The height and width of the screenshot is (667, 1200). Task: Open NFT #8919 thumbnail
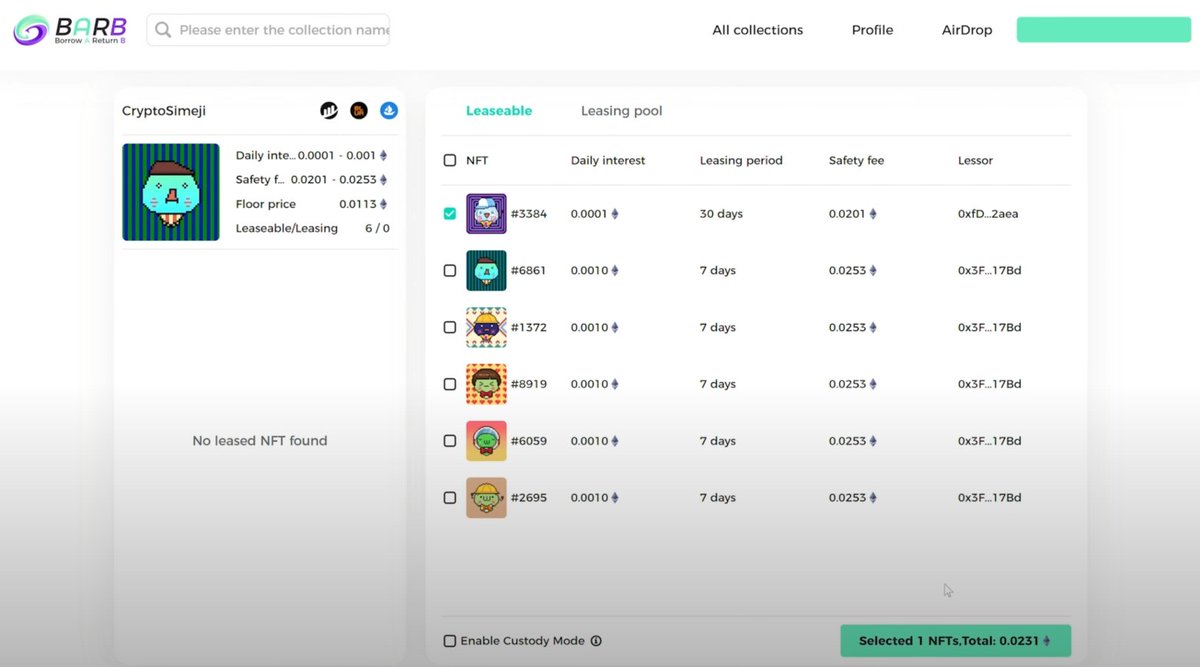tap(486, 384)
